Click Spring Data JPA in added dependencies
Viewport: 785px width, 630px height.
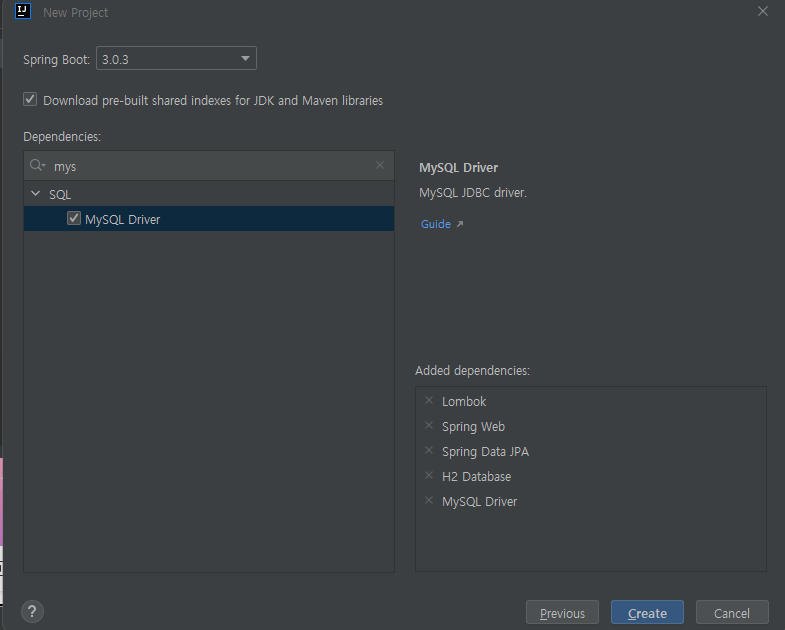pyautogui.click(x=485, y=452)
